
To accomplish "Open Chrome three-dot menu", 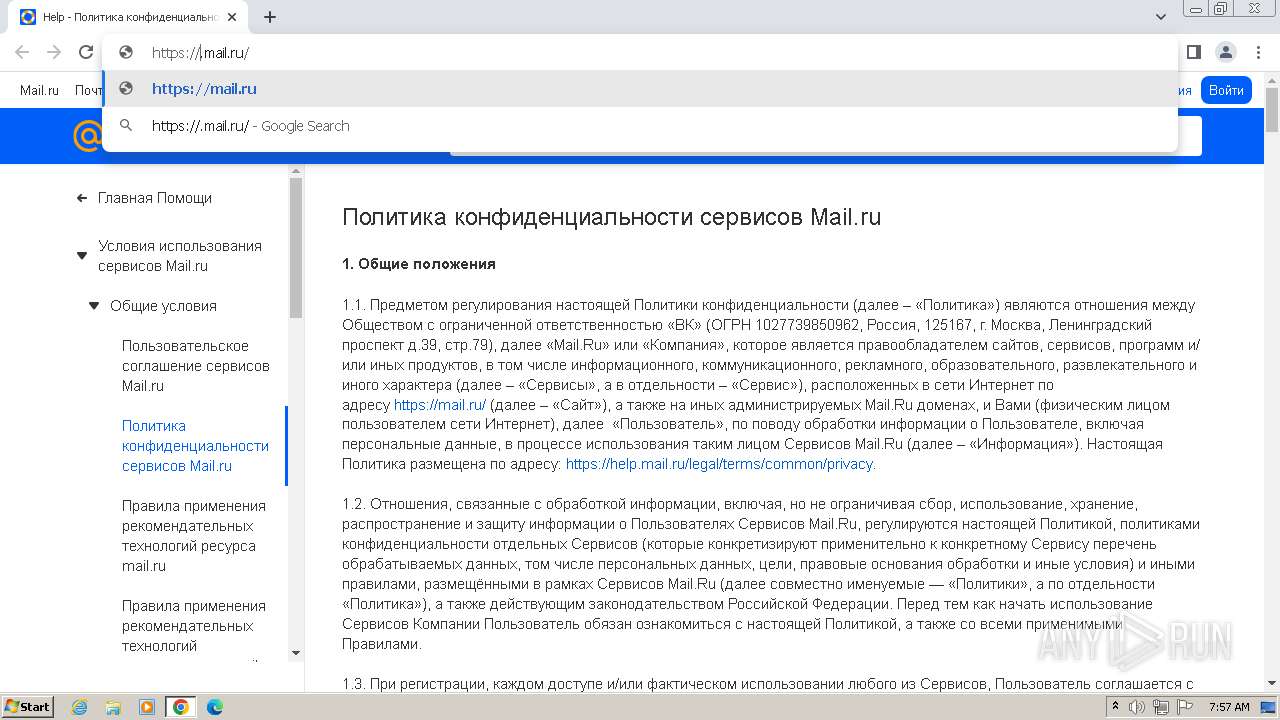I will pos(1258,52).
